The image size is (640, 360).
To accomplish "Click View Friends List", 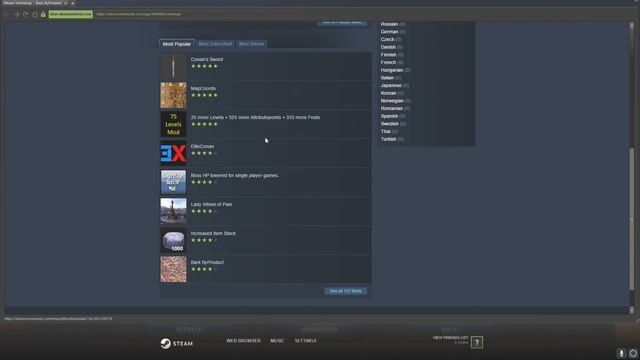I will [x=450, y=338].
